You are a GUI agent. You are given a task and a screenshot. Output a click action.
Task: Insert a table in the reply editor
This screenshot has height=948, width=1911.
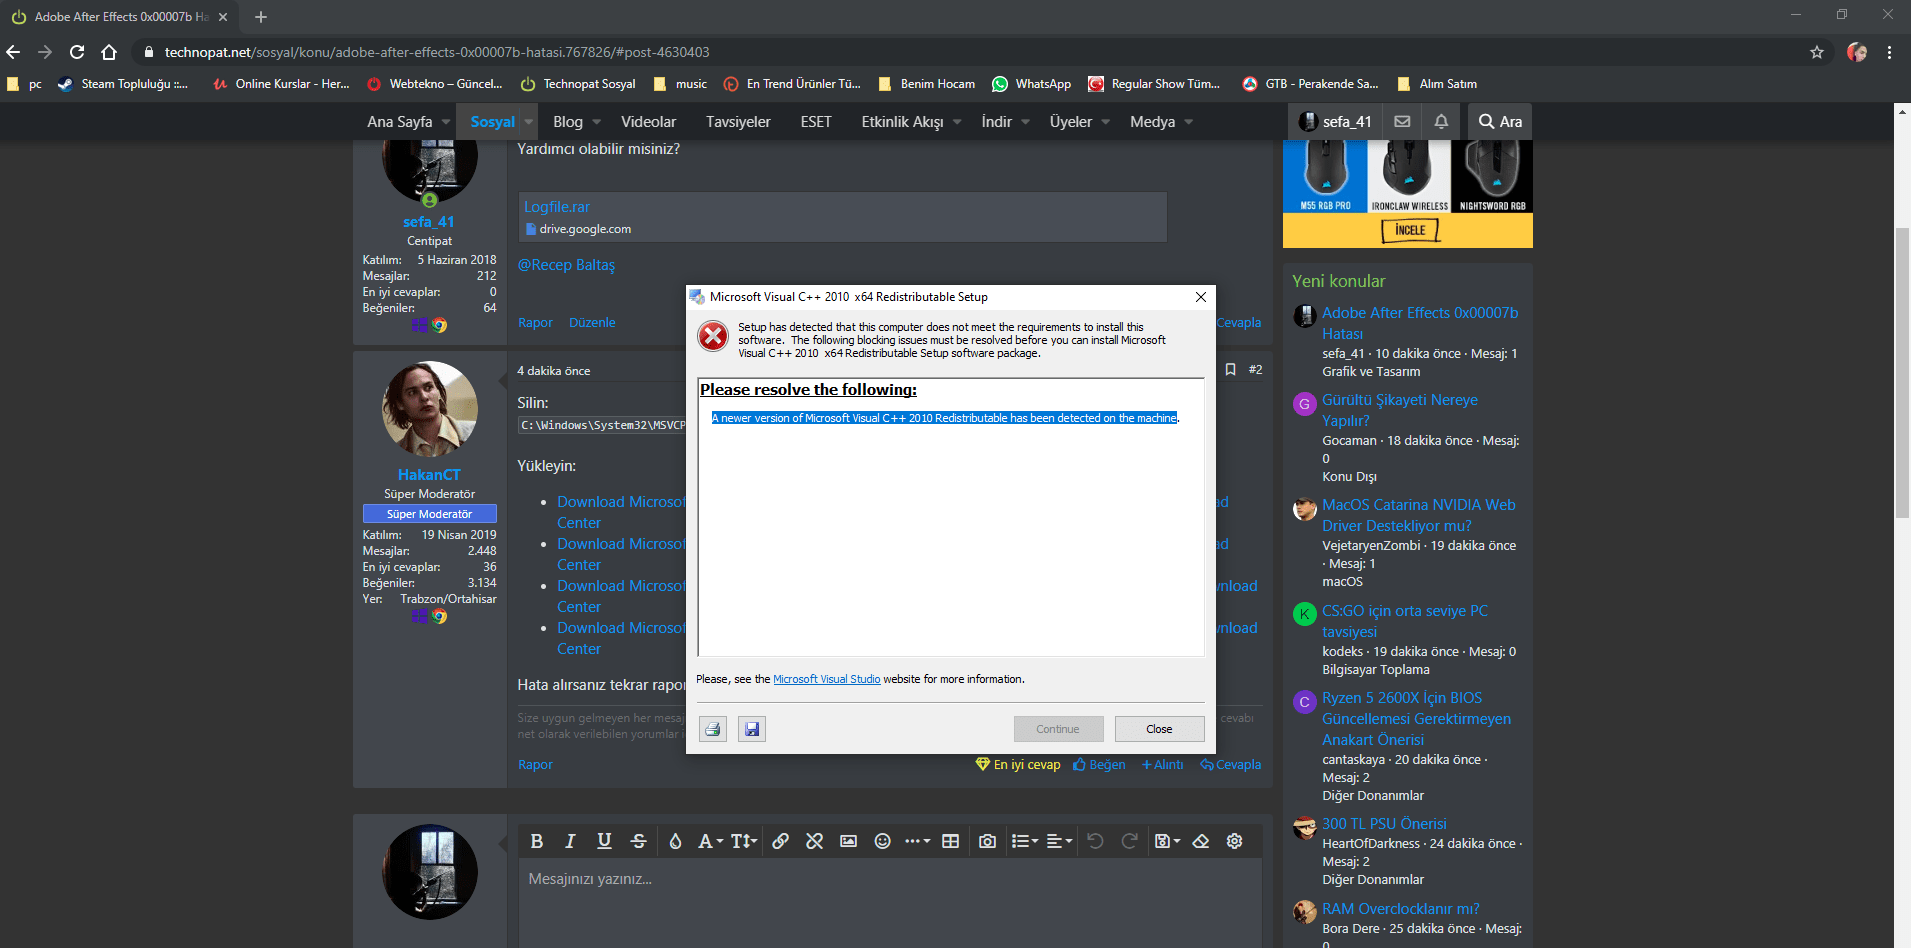point(950,841)
